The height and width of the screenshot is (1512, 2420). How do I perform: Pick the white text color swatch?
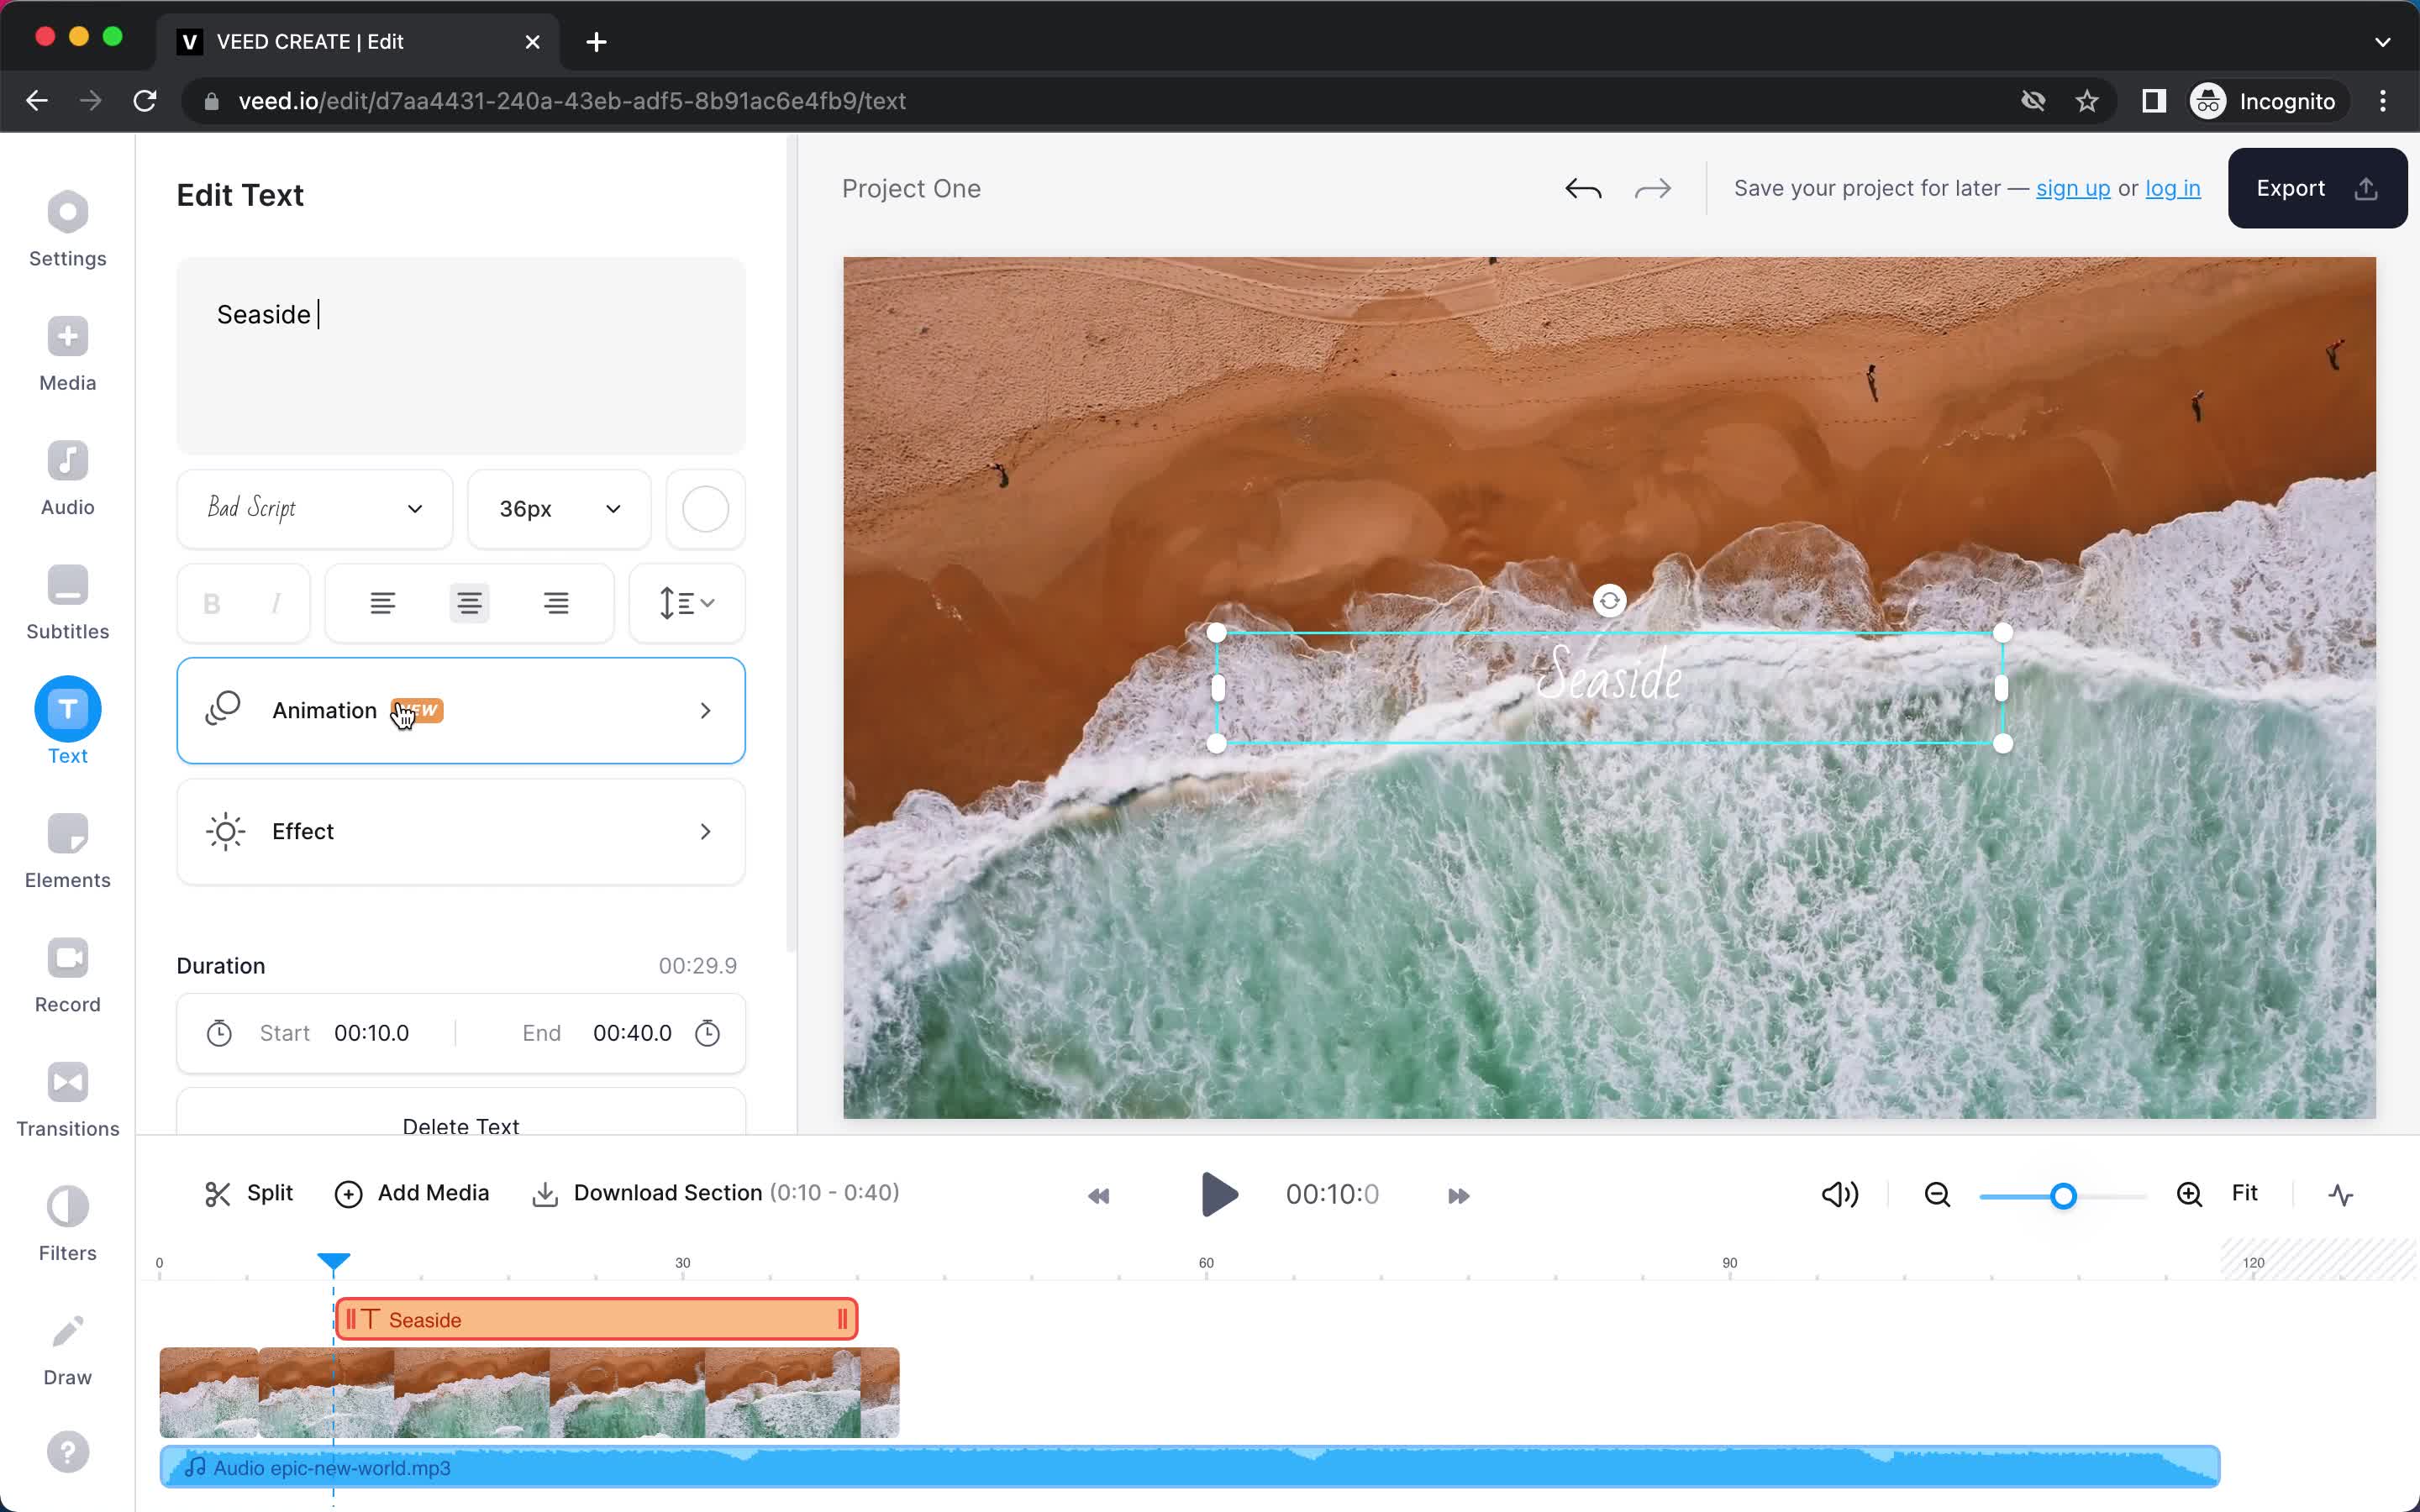[705, 509]
